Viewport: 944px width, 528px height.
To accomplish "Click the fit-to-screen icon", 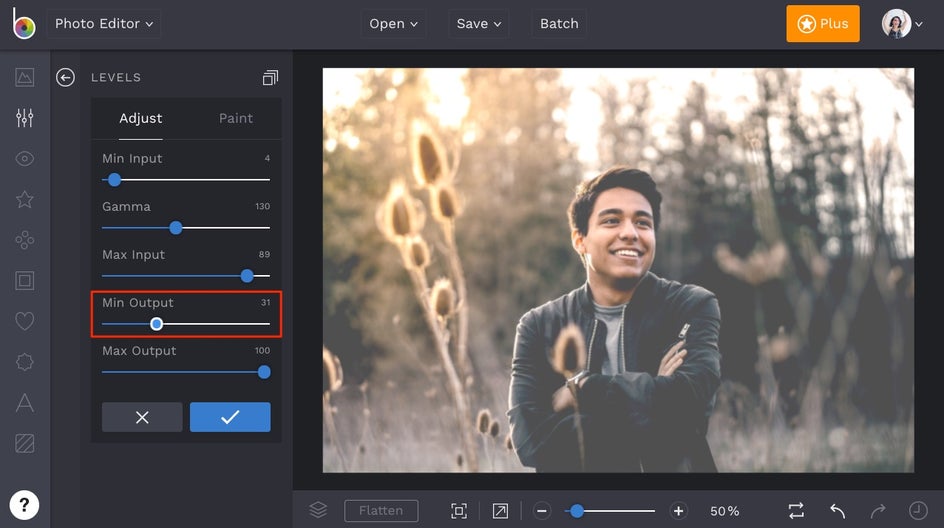I will point(459,511).
